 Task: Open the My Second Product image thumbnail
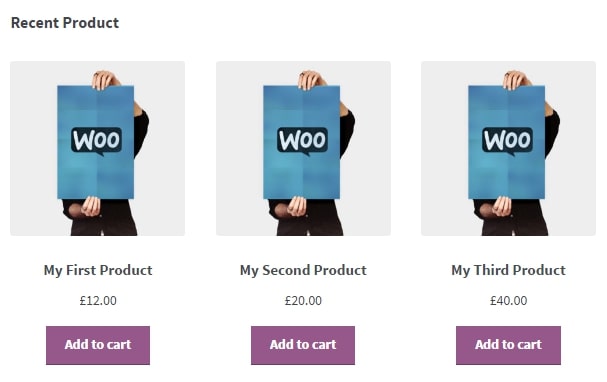pos(304,148)
